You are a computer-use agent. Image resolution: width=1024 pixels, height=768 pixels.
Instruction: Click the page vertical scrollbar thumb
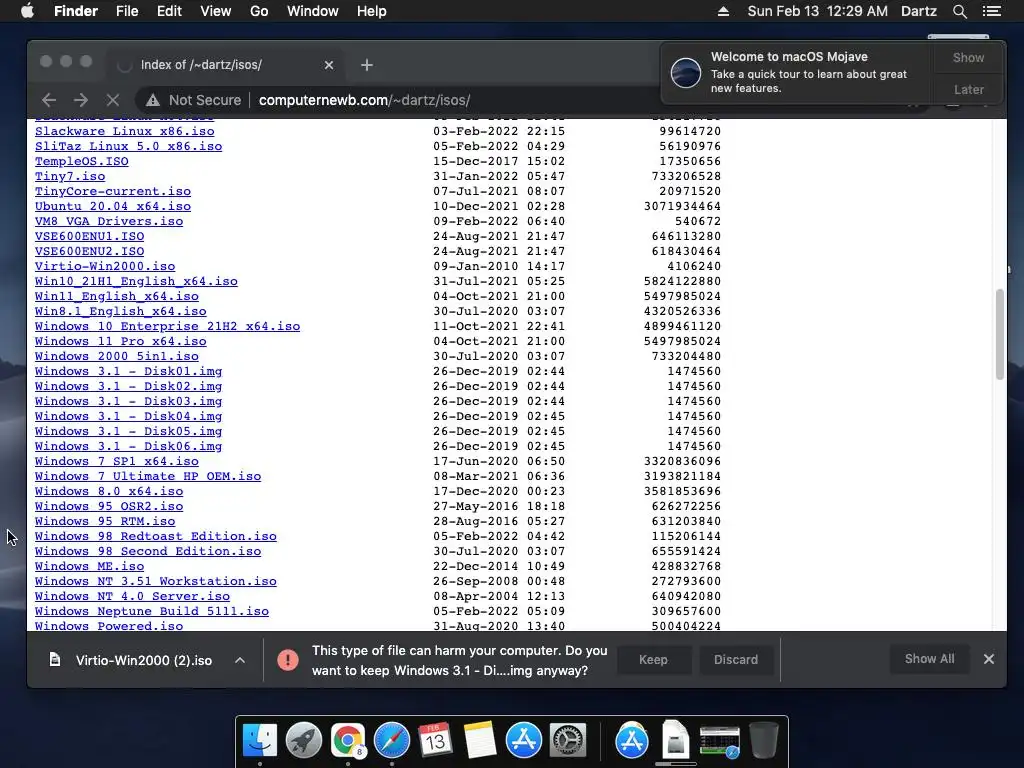click(x=999, y=334)
